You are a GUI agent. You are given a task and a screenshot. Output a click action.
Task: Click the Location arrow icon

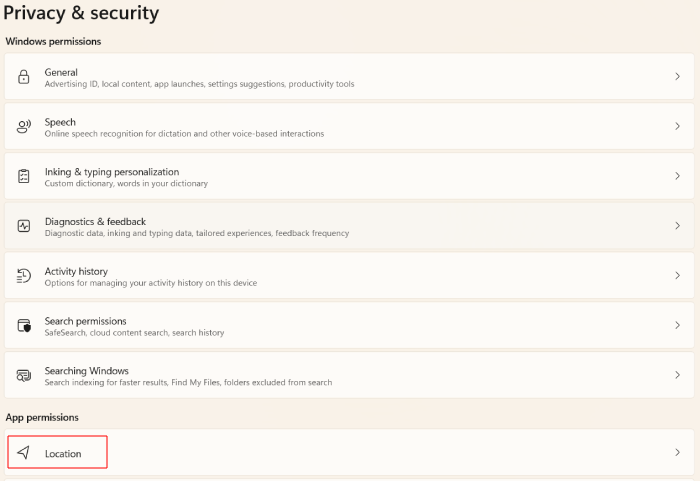pyautogui.click(x=24, y=453)
